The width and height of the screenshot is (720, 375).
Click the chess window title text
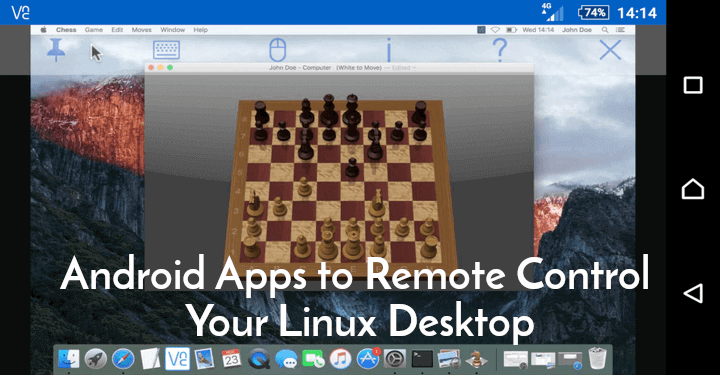[x=325, y=67]
